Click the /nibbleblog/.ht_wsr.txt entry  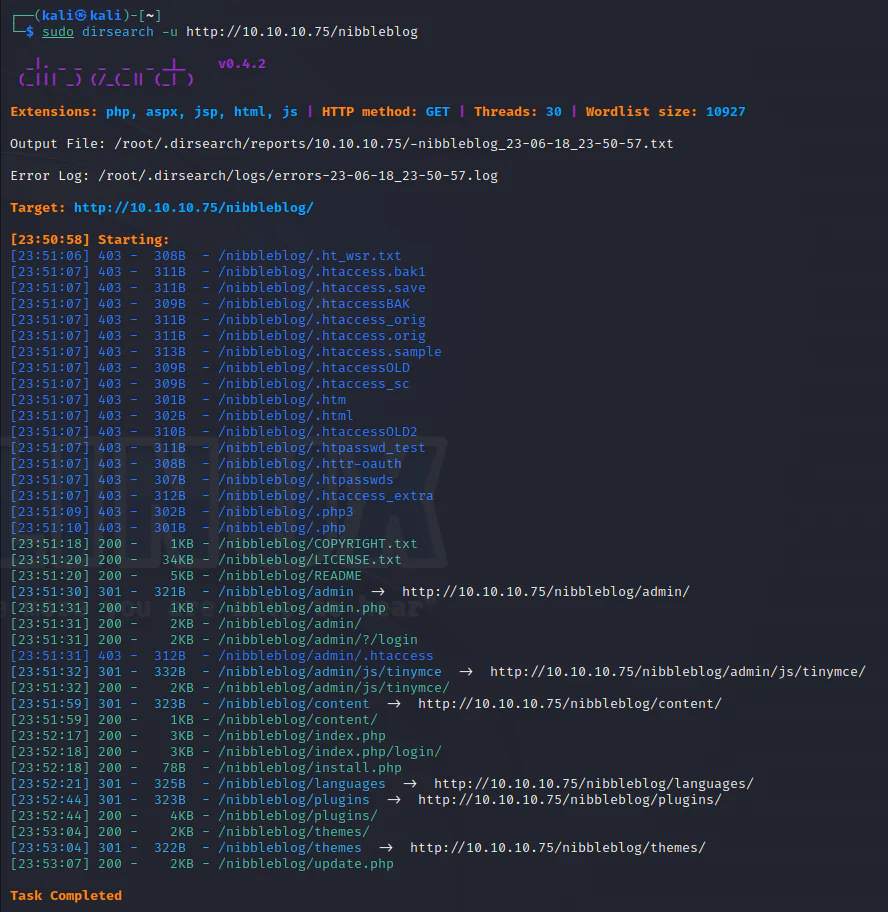[309, 256]
